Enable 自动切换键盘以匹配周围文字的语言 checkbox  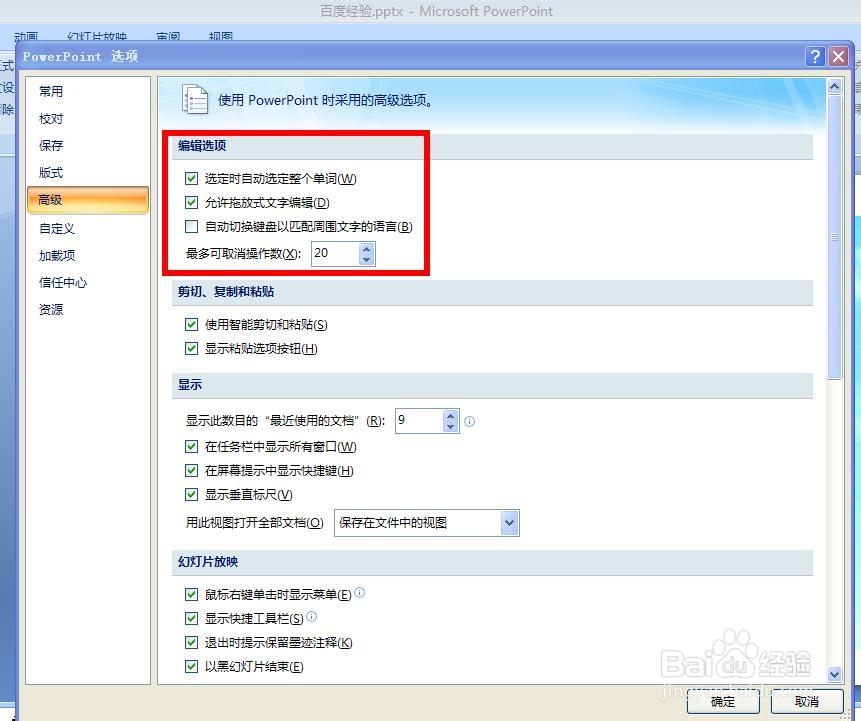click(191, 226)
